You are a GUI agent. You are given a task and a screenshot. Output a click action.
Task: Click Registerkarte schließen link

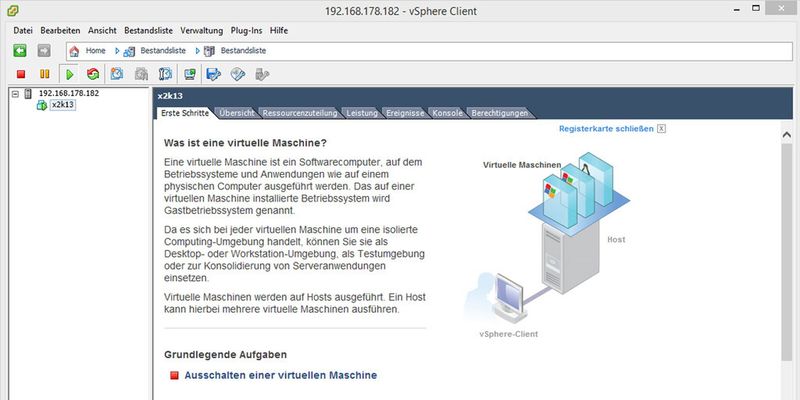pyautogui.click(x=606, y=129)
